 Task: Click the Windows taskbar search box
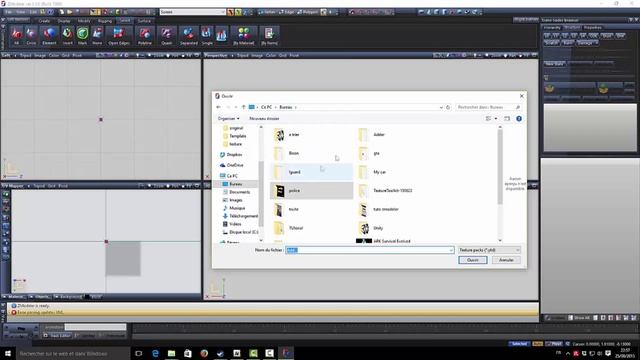(x=73, y=353)
